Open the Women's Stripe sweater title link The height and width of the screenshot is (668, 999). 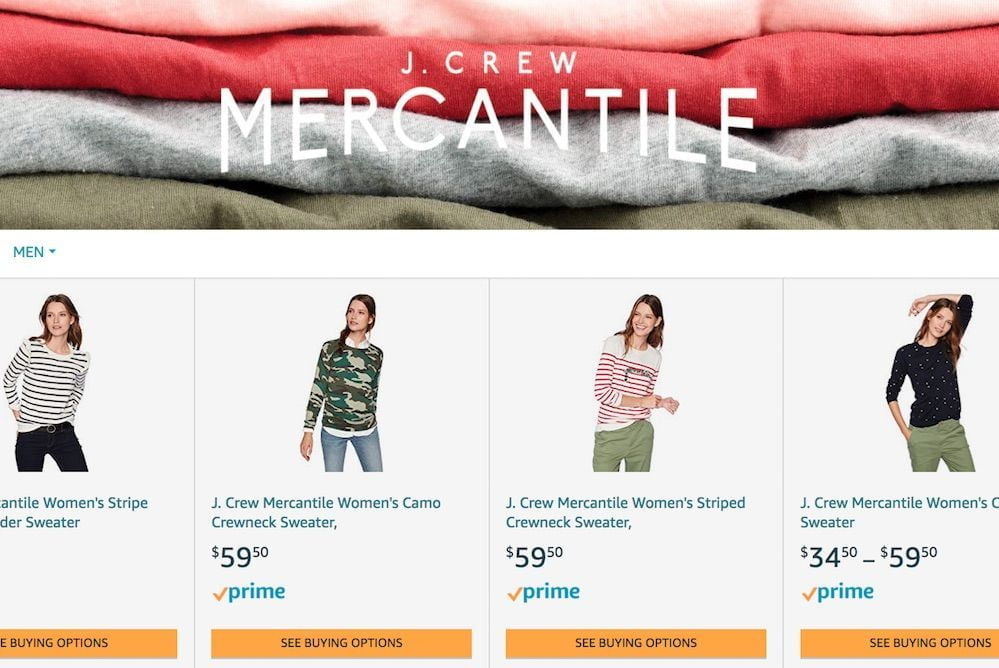pos(74,512)
